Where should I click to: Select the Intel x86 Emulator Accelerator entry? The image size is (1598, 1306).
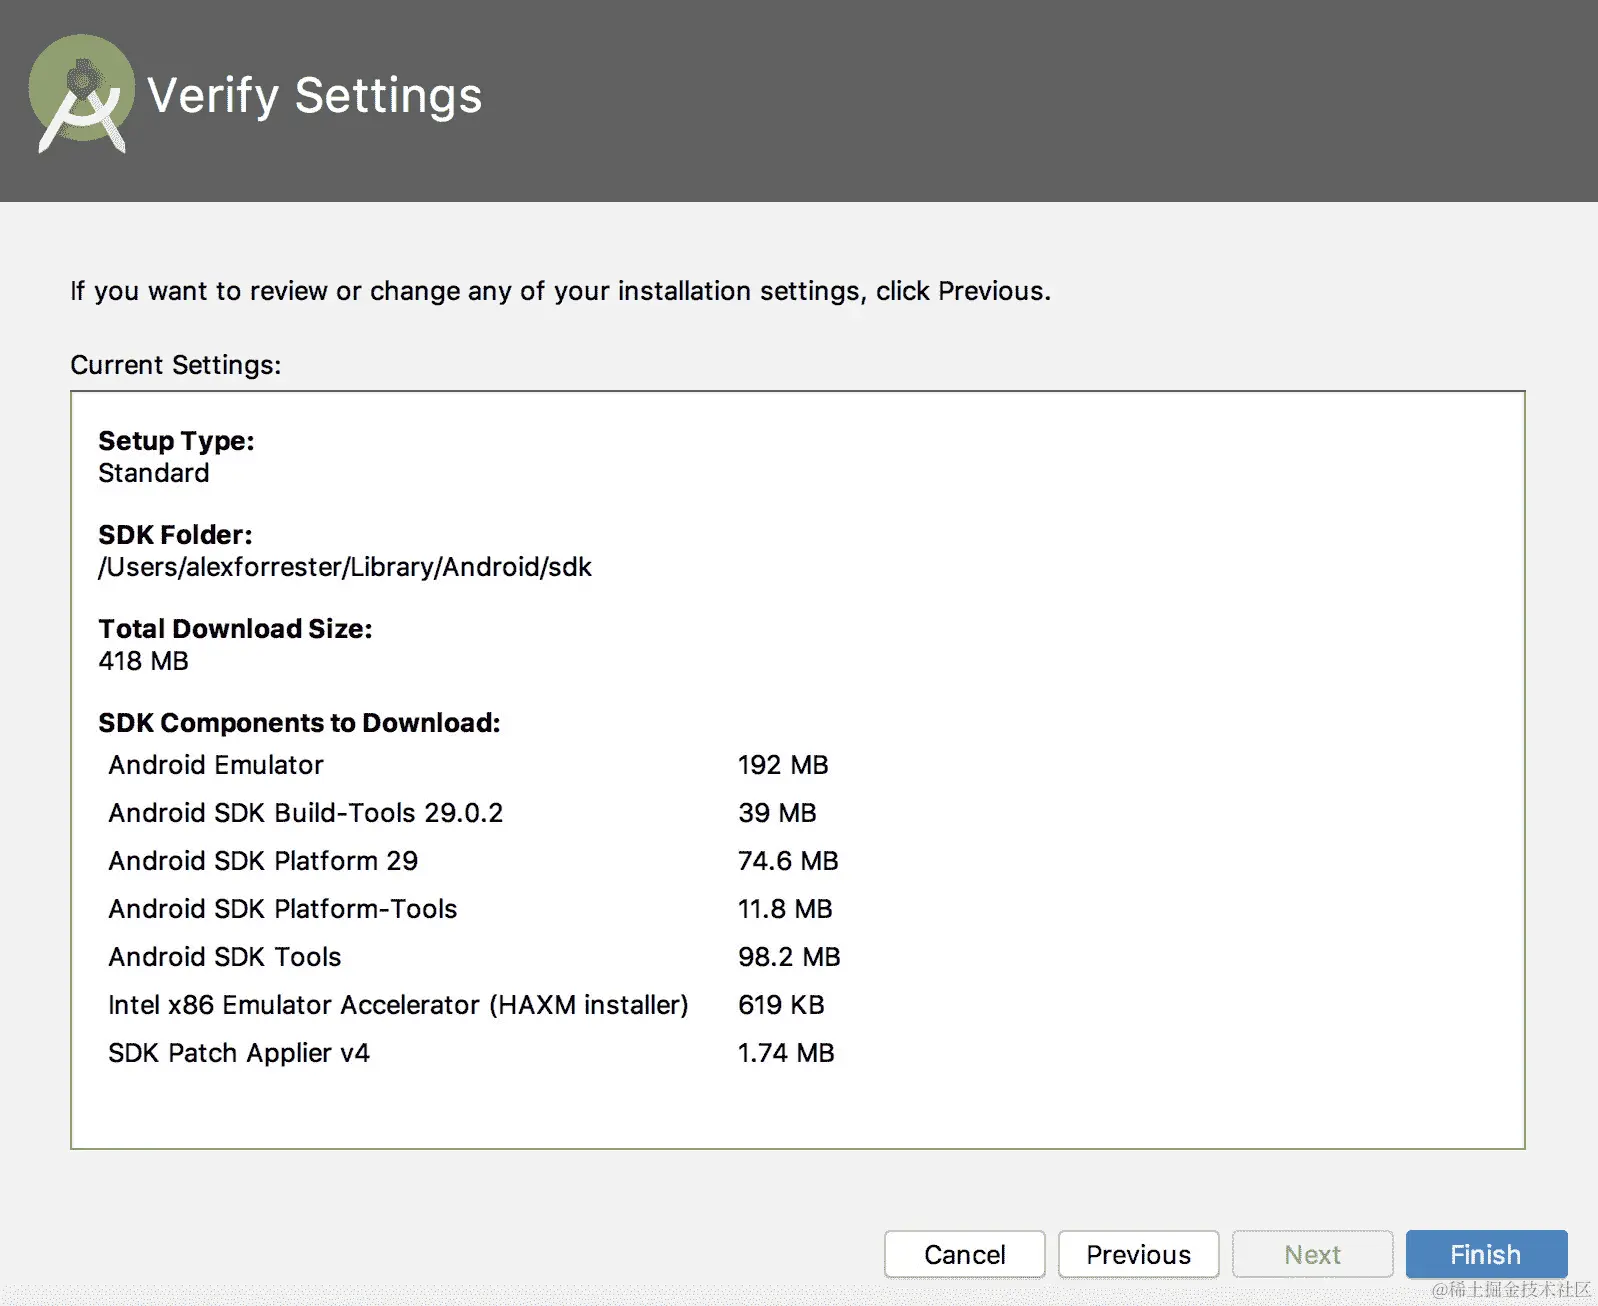pos(398,1005)
